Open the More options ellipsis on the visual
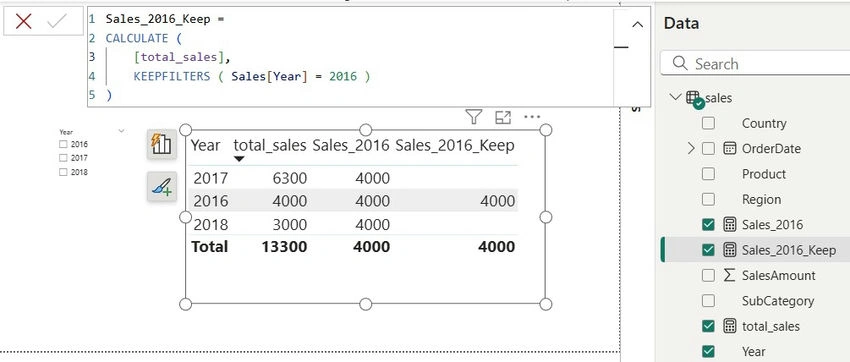Image resolution: width=850 pixels, height=362 pixels. pos(532,117)
